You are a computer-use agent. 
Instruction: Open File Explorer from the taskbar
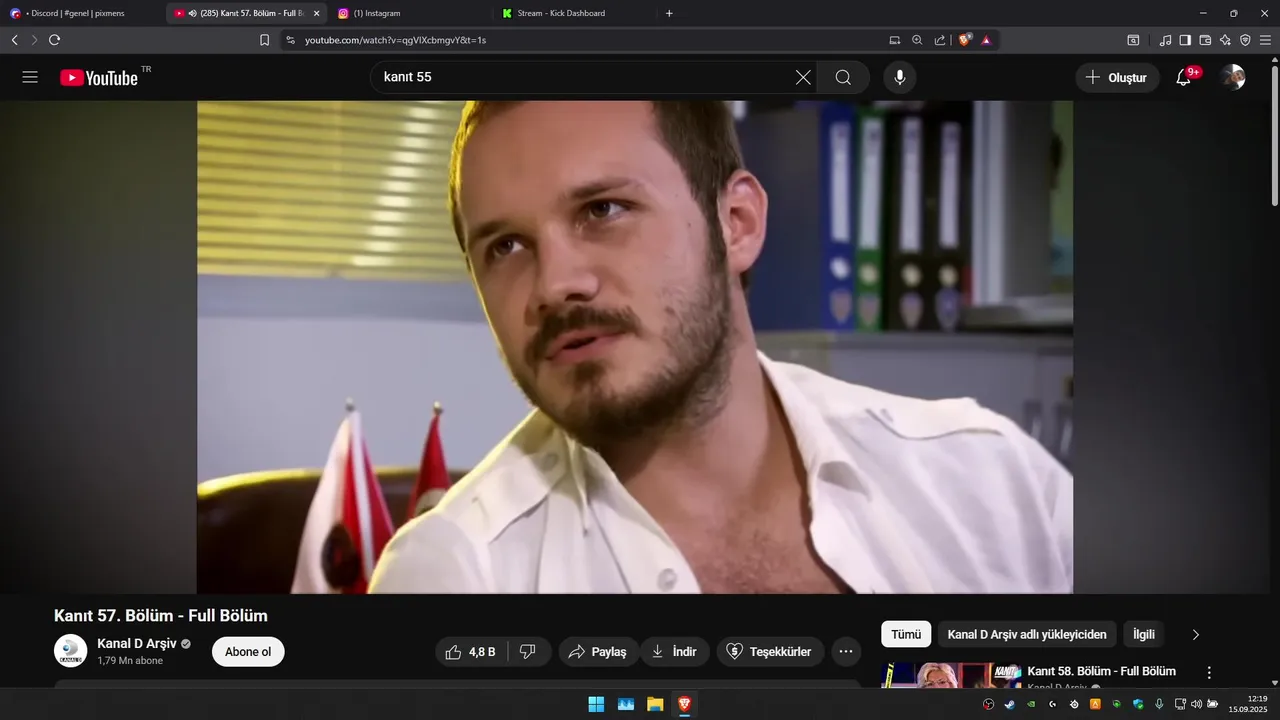click(x=655, y=704)
